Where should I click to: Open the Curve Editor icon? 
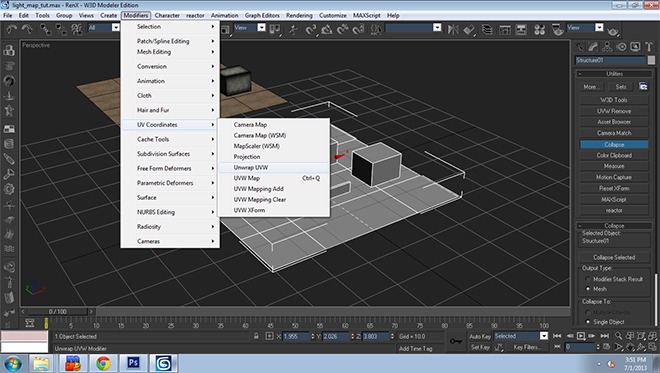[505, 29]
